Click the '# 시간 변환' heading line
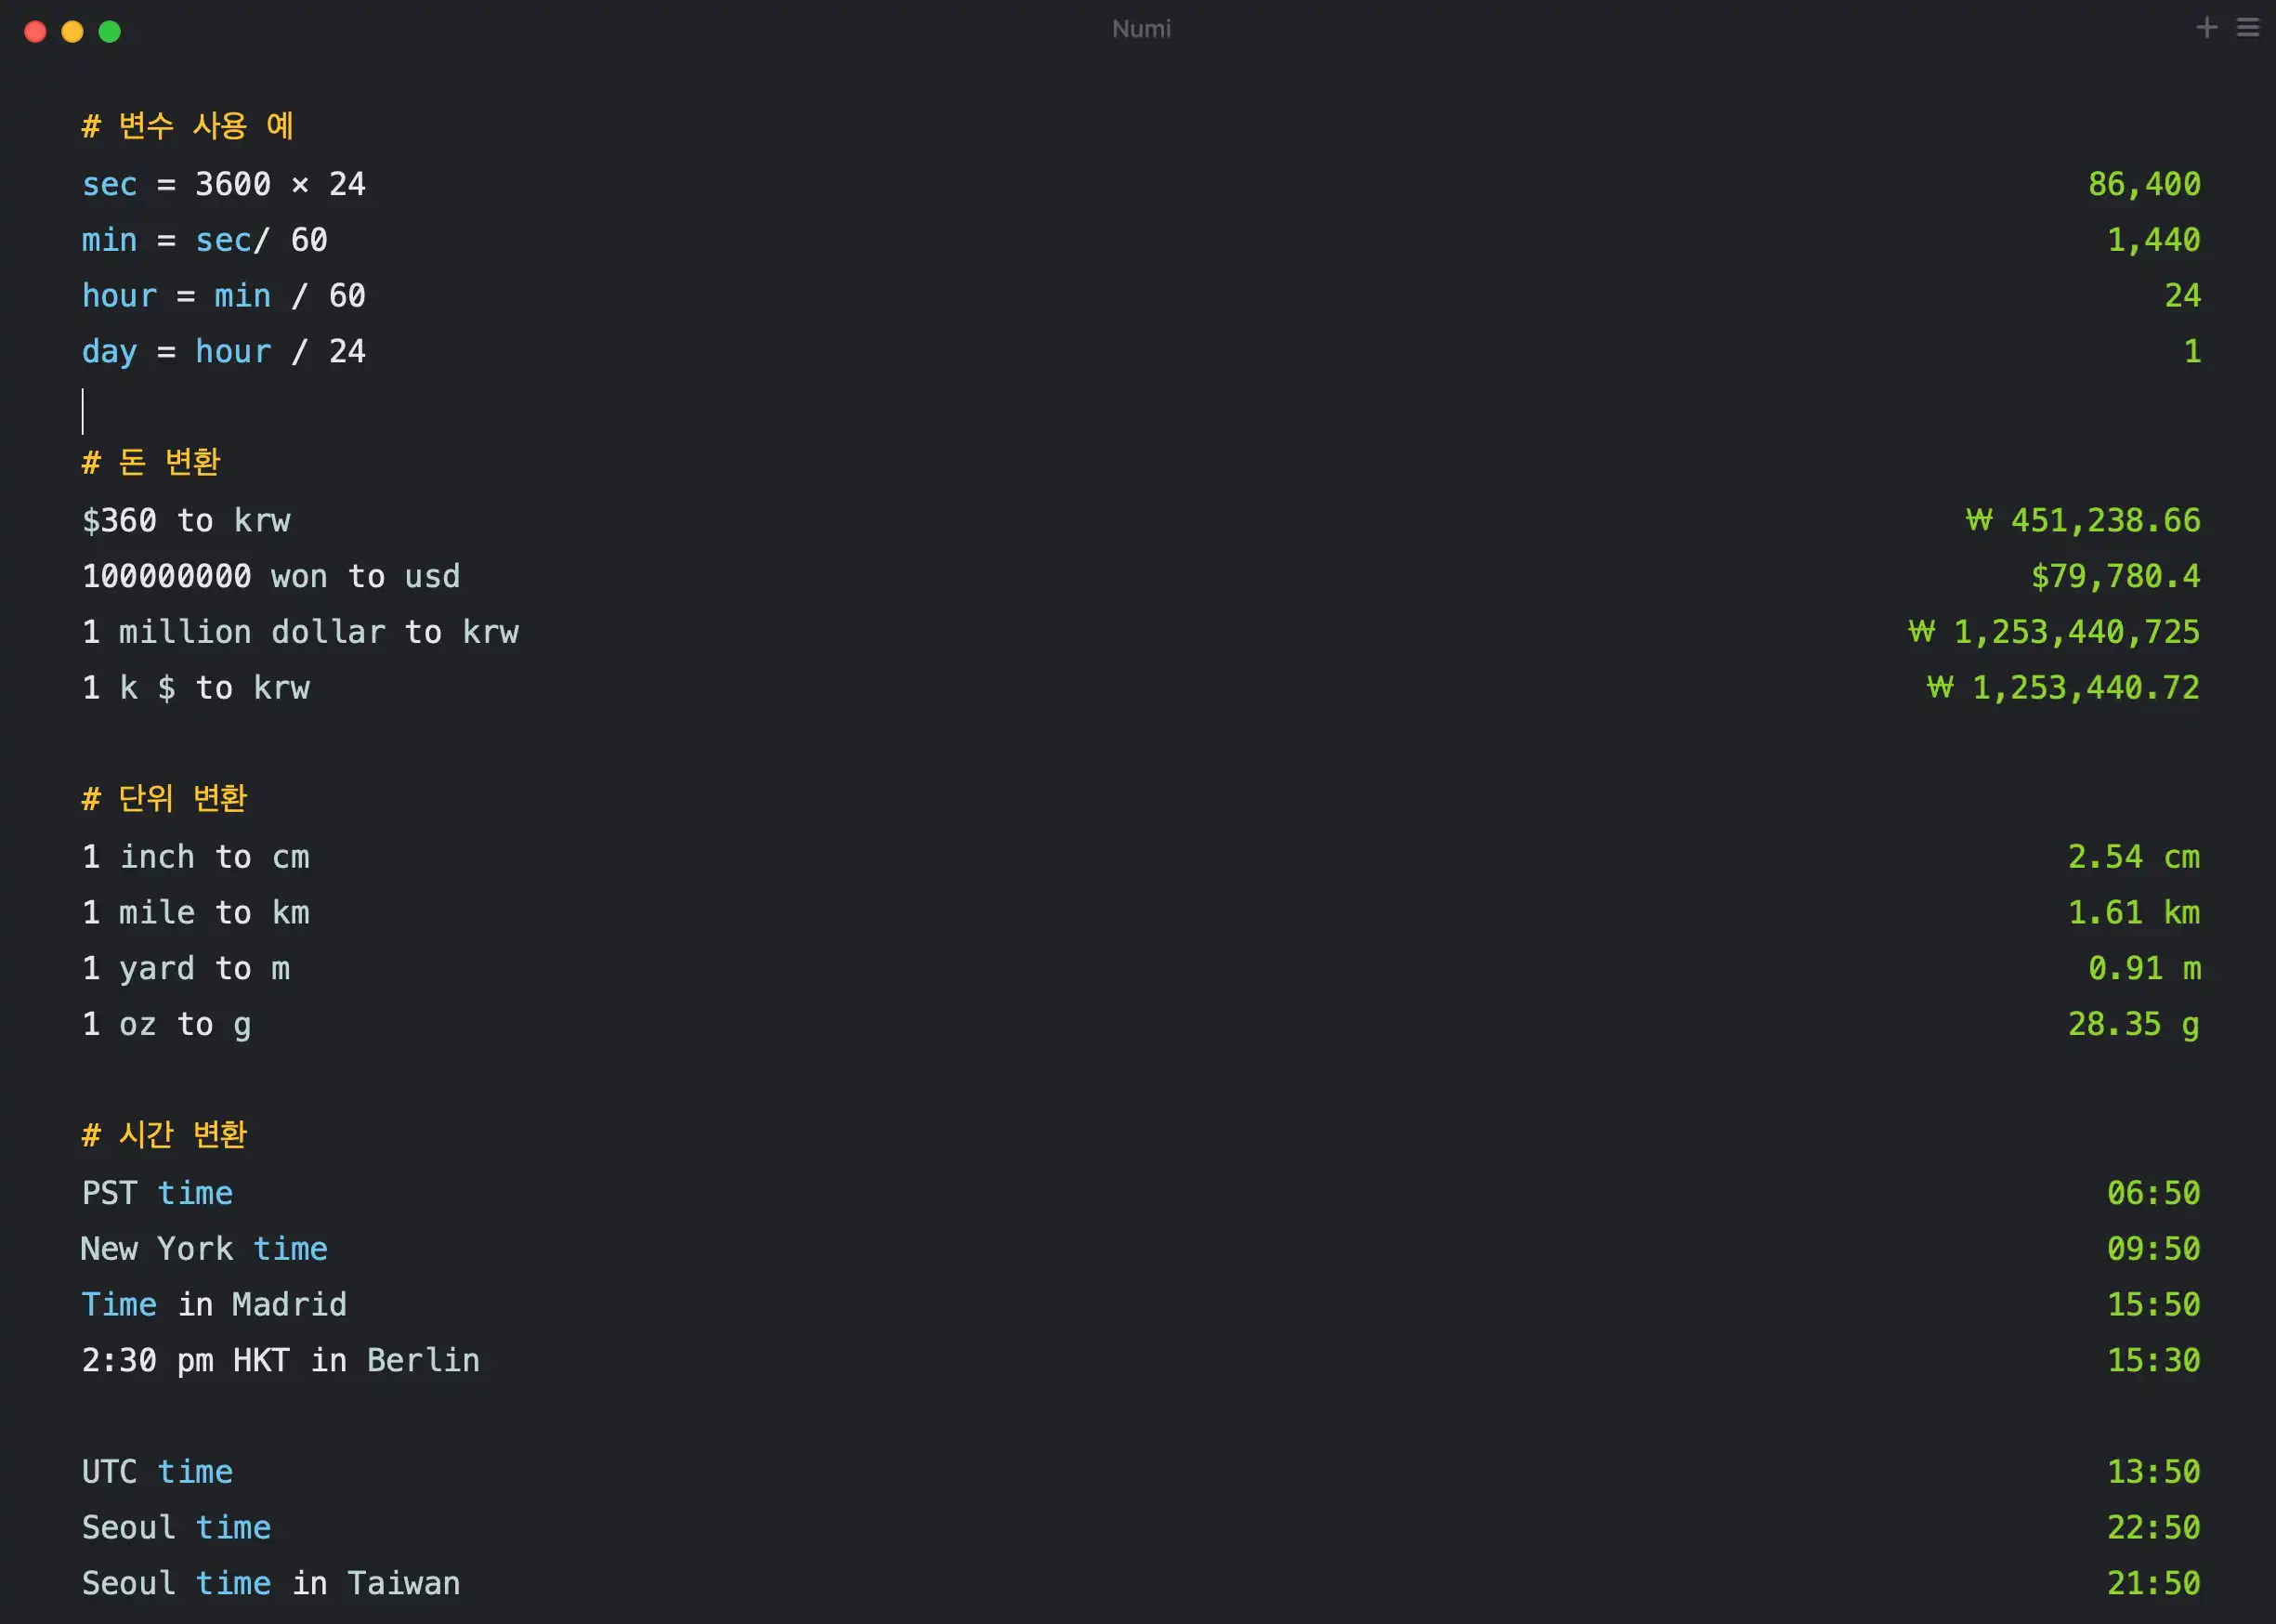2276x1624 pixels. [x=164, y=1134]
